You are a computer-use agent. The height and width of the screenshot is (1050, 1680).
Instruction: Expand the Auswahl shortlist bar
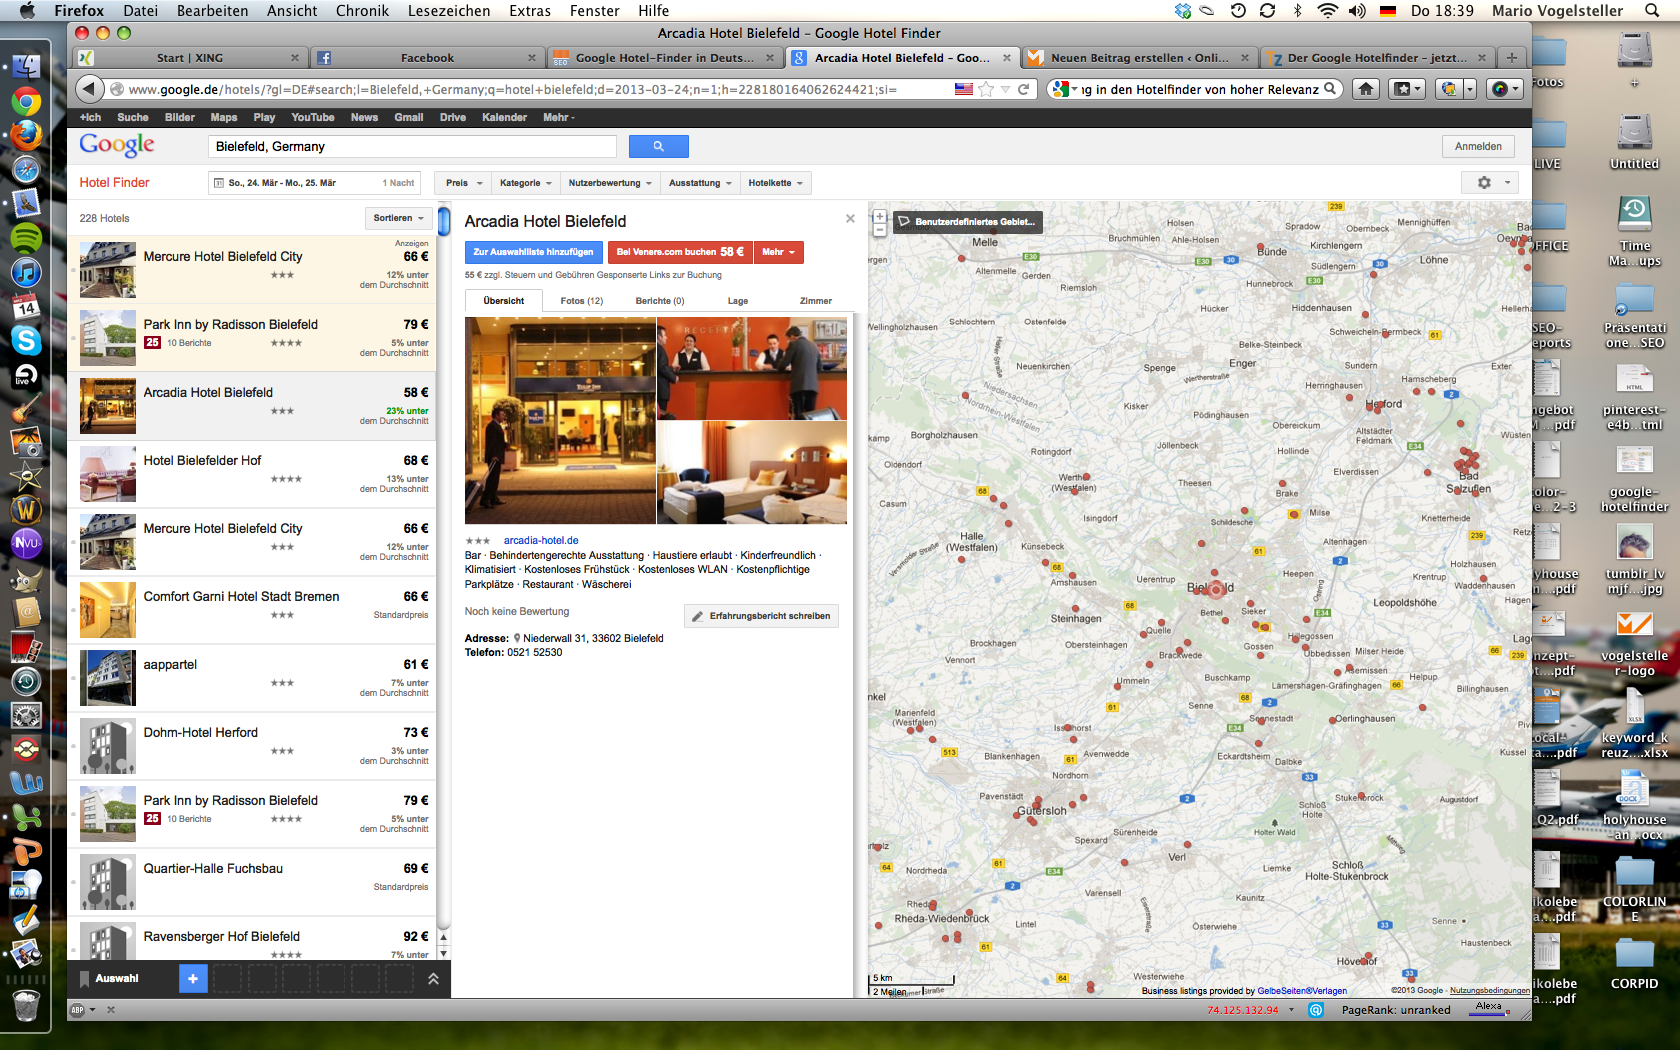tap(433, 979)
